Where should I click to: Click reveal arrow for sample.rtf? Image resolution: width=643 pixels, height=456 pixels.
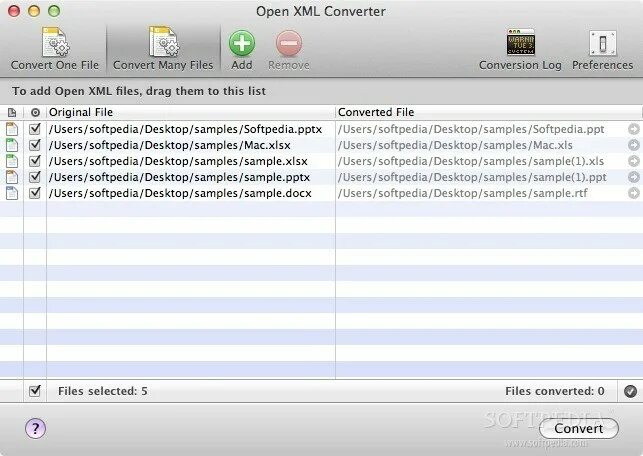(634, 193)
